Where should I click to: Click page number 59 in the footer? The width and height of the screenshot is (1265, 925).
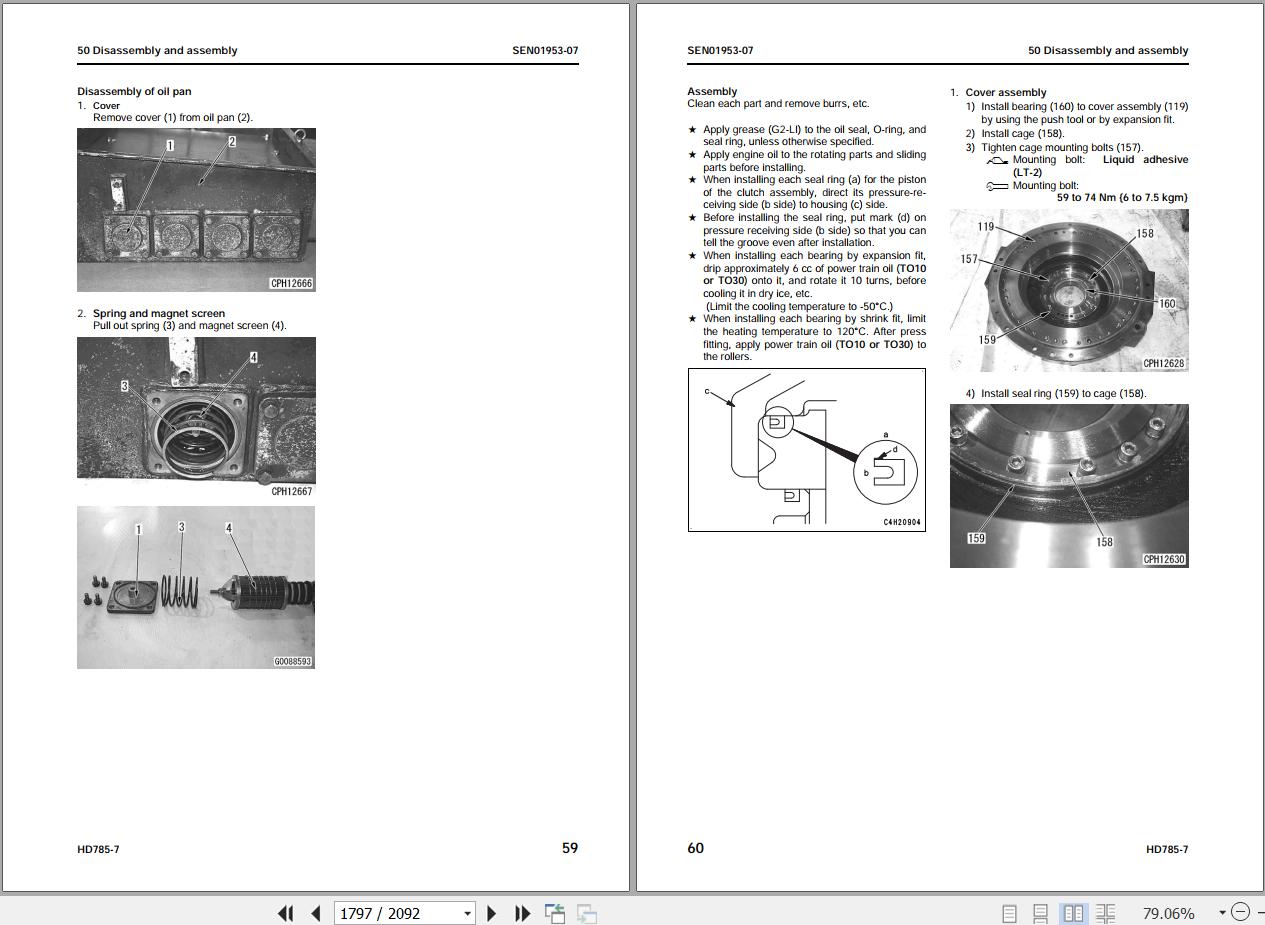[570, 848]
